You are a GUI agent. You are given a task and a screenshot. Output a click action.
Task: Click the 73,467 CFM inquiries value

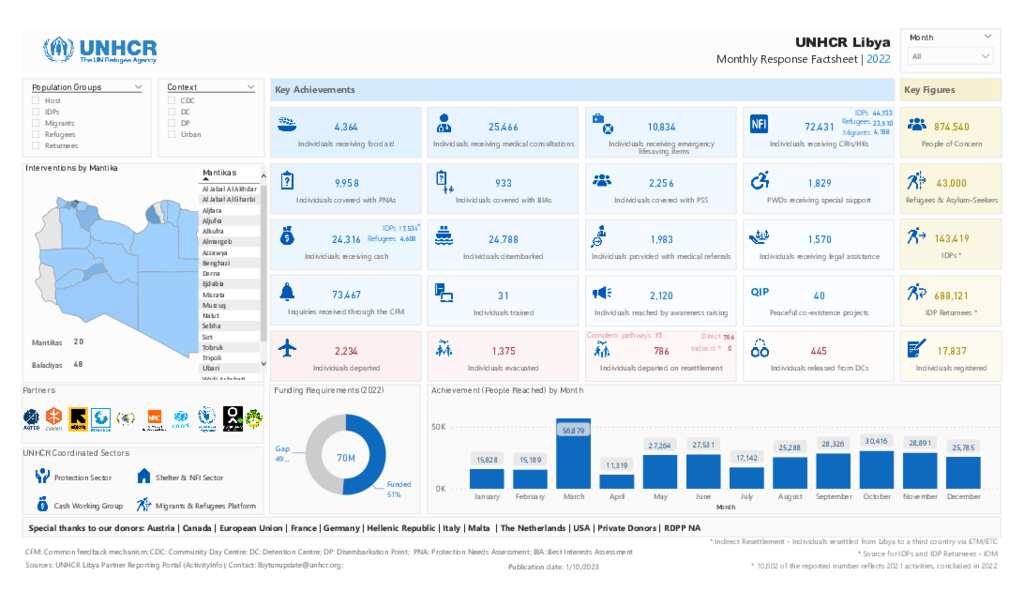(345, 295)
